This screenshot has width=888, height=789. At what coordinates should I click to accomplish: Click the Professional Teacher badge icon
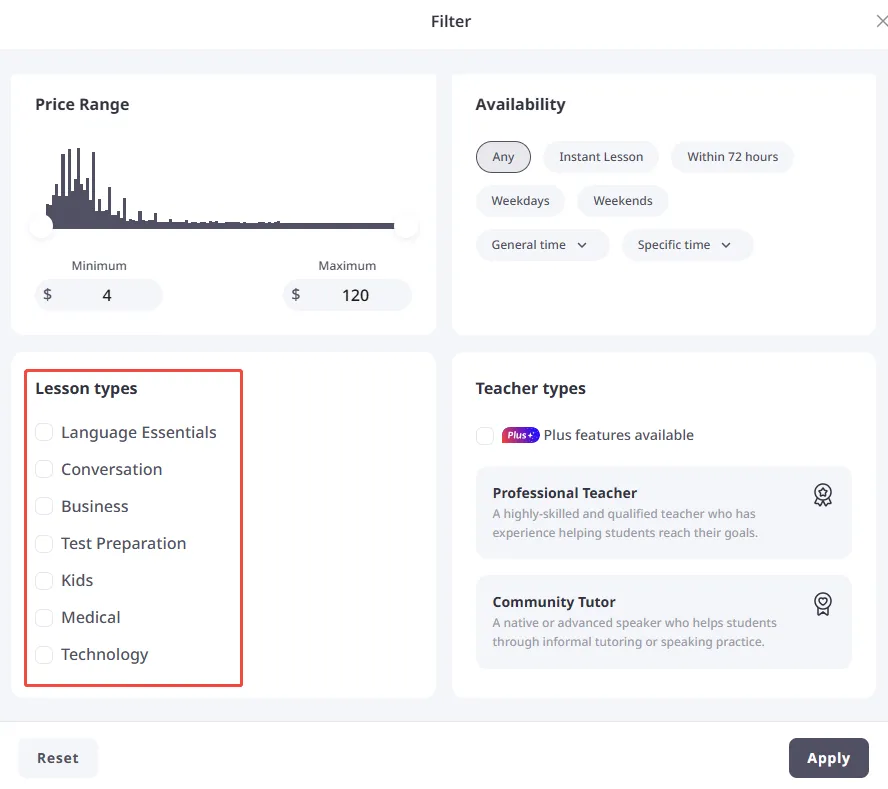[x=822, y=494]
